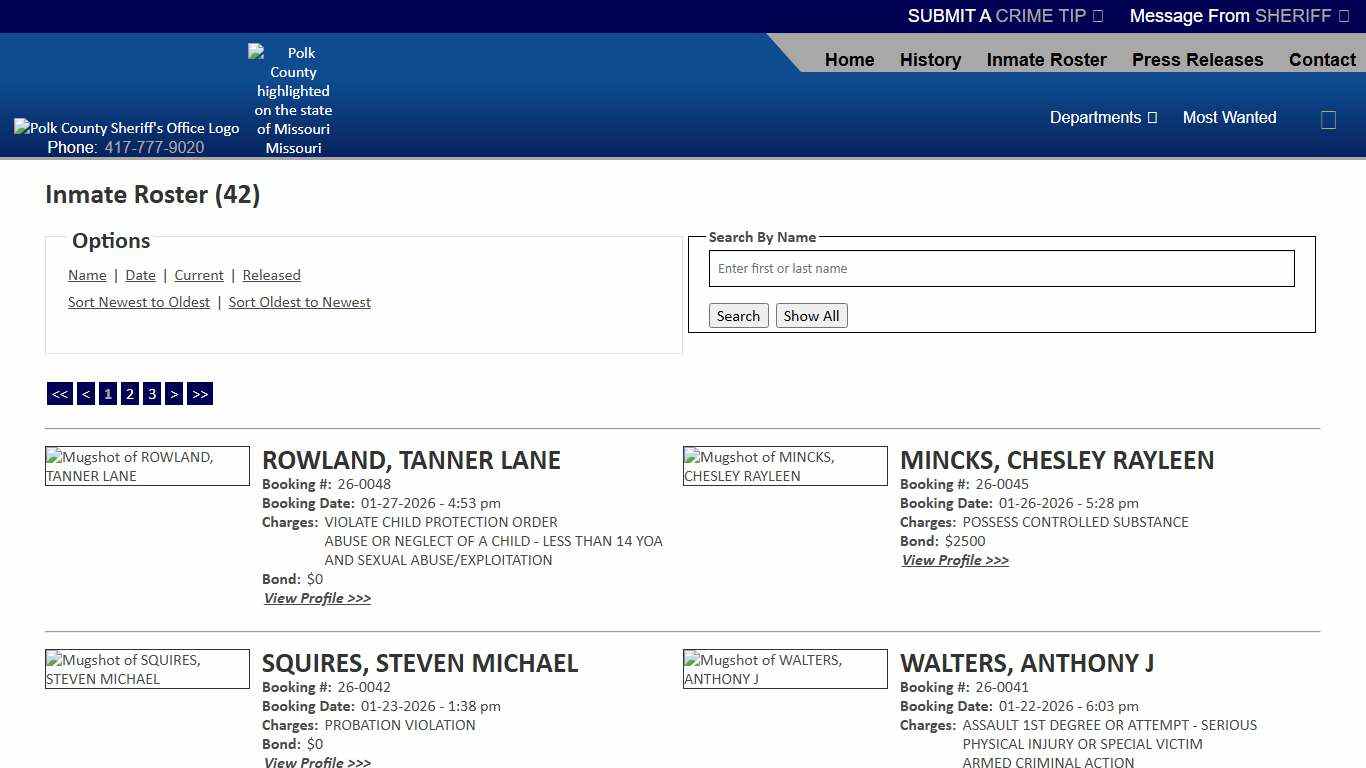Image resolution: width=1366 pixels, height=768 pixels.
Task: Click the name search input field
Action: point(1000,268)
